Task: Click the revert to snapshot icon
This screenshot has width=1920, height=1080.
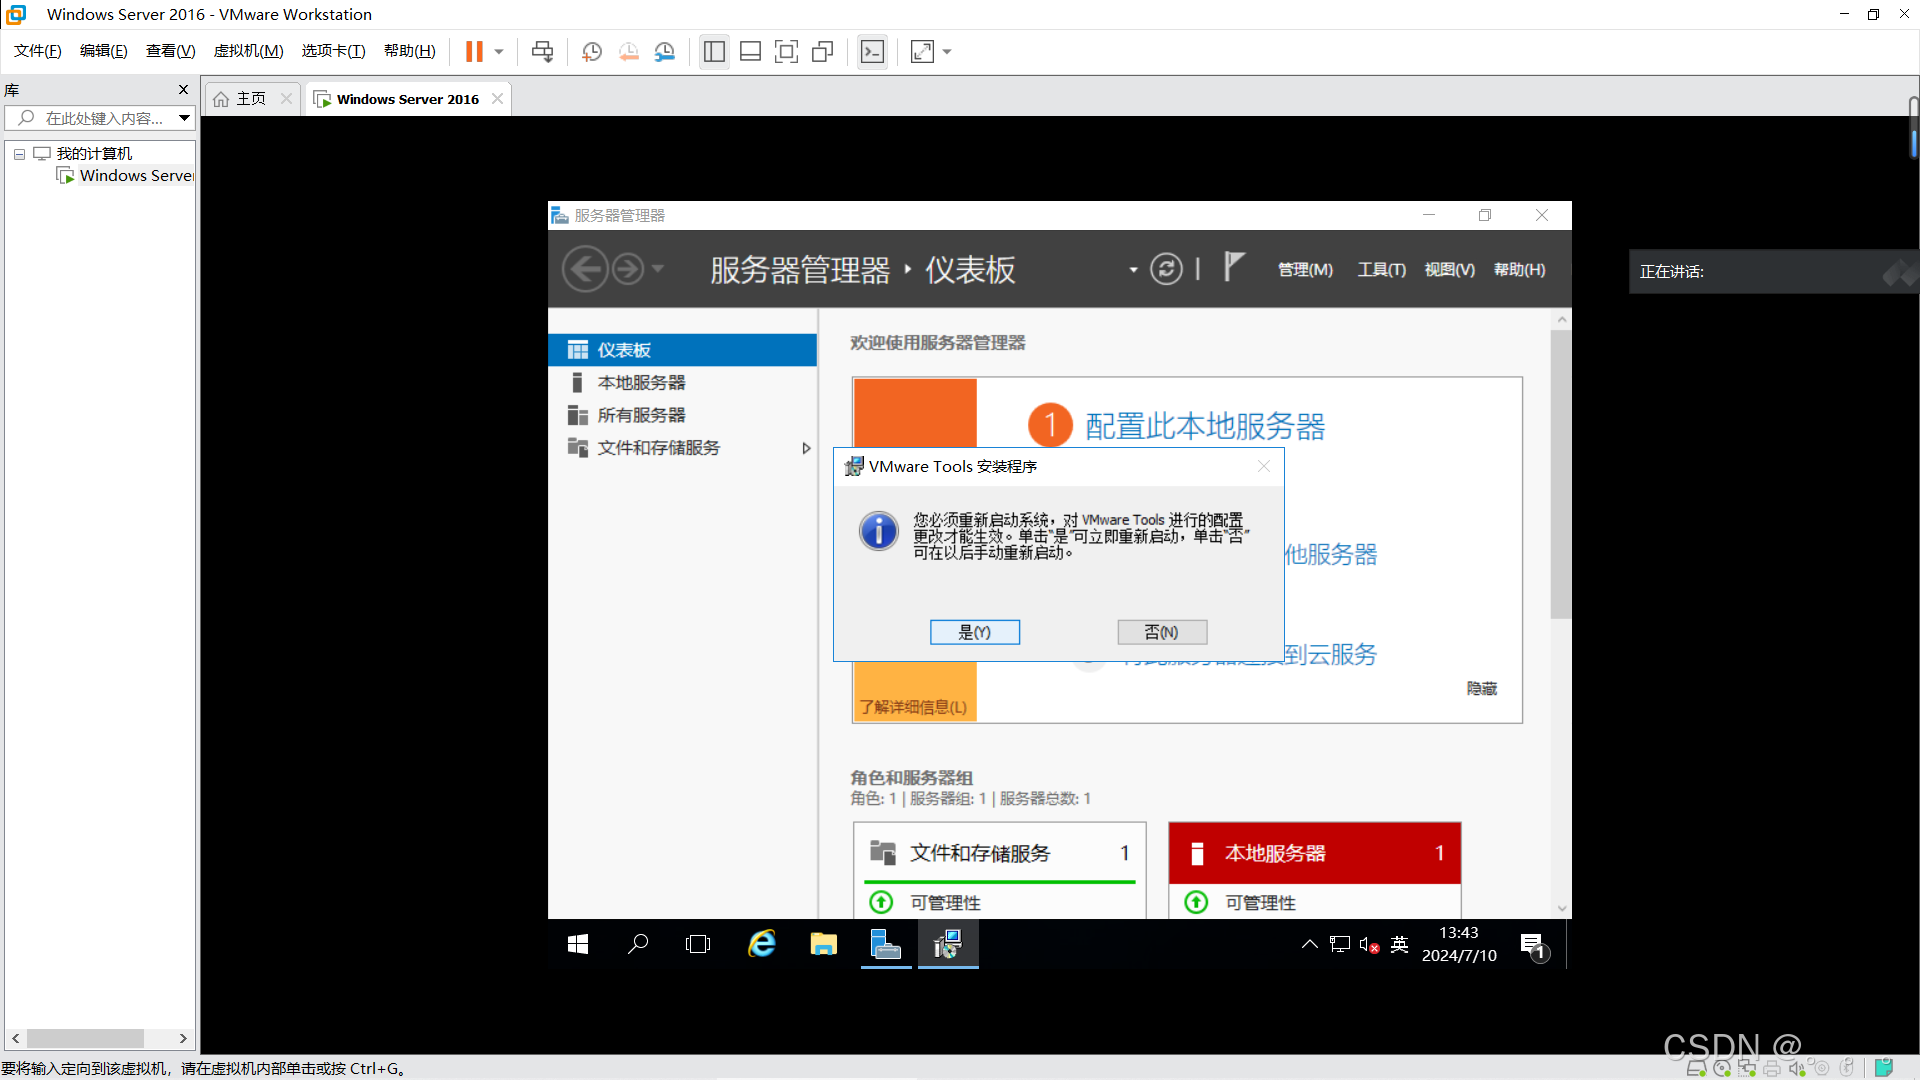Action: pyautogui.click(x=628, y=51)
